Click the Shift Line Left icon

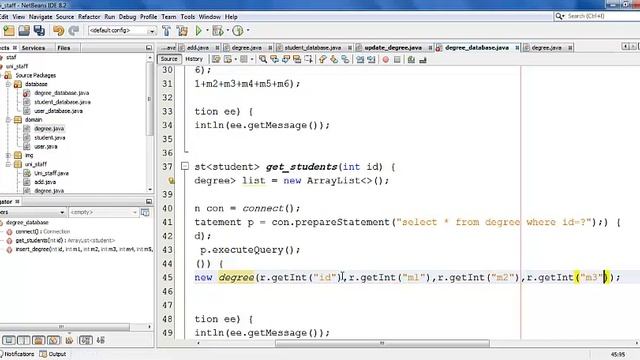[360, 60]
